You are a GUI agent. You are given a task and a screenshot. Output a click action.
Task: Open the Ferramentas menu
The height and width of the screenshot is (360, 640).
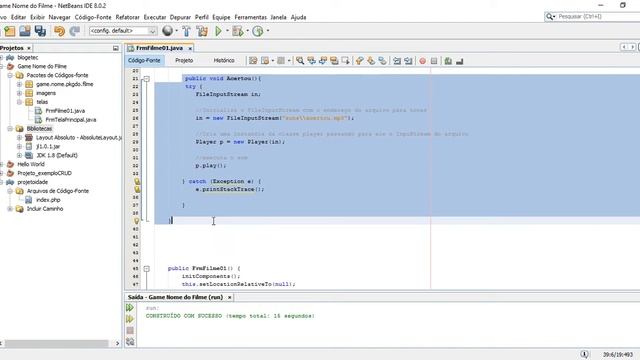(250, 17)
